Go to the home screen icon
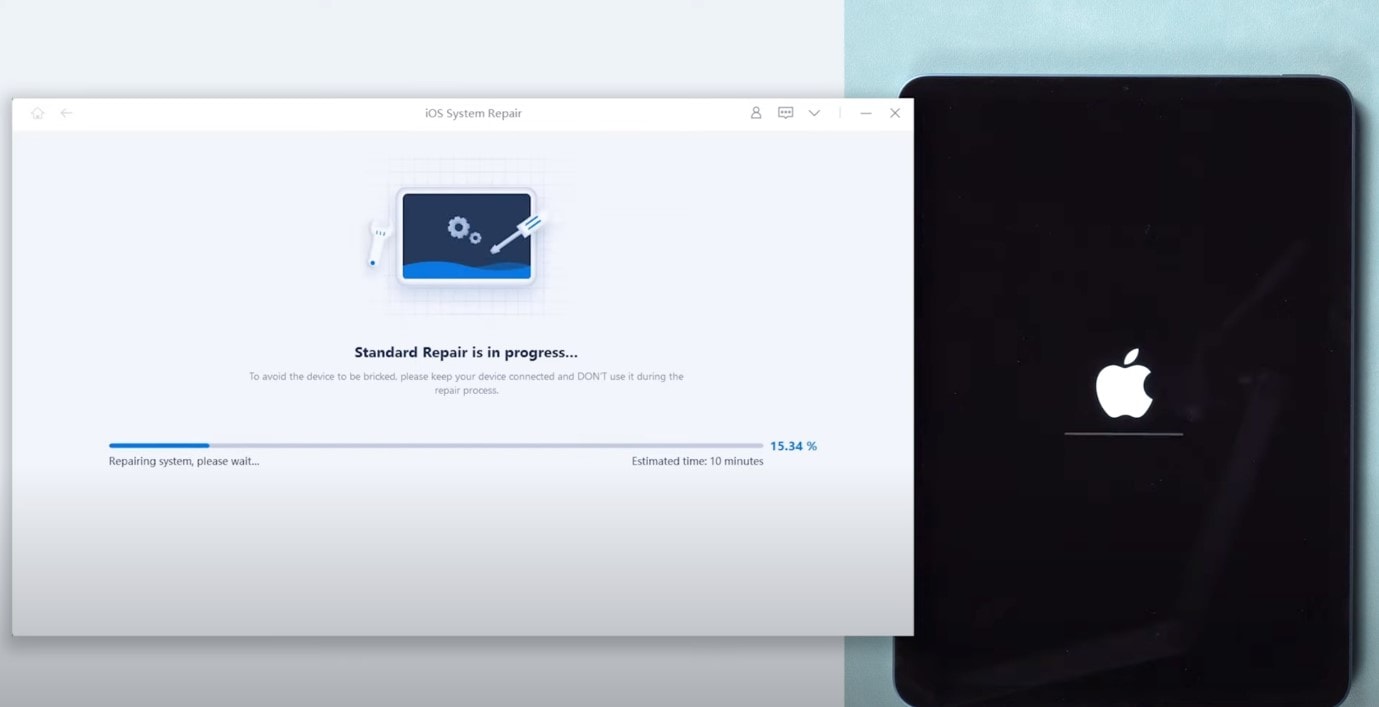Screen dimensions: 1379x707 (x=38, y=113)
